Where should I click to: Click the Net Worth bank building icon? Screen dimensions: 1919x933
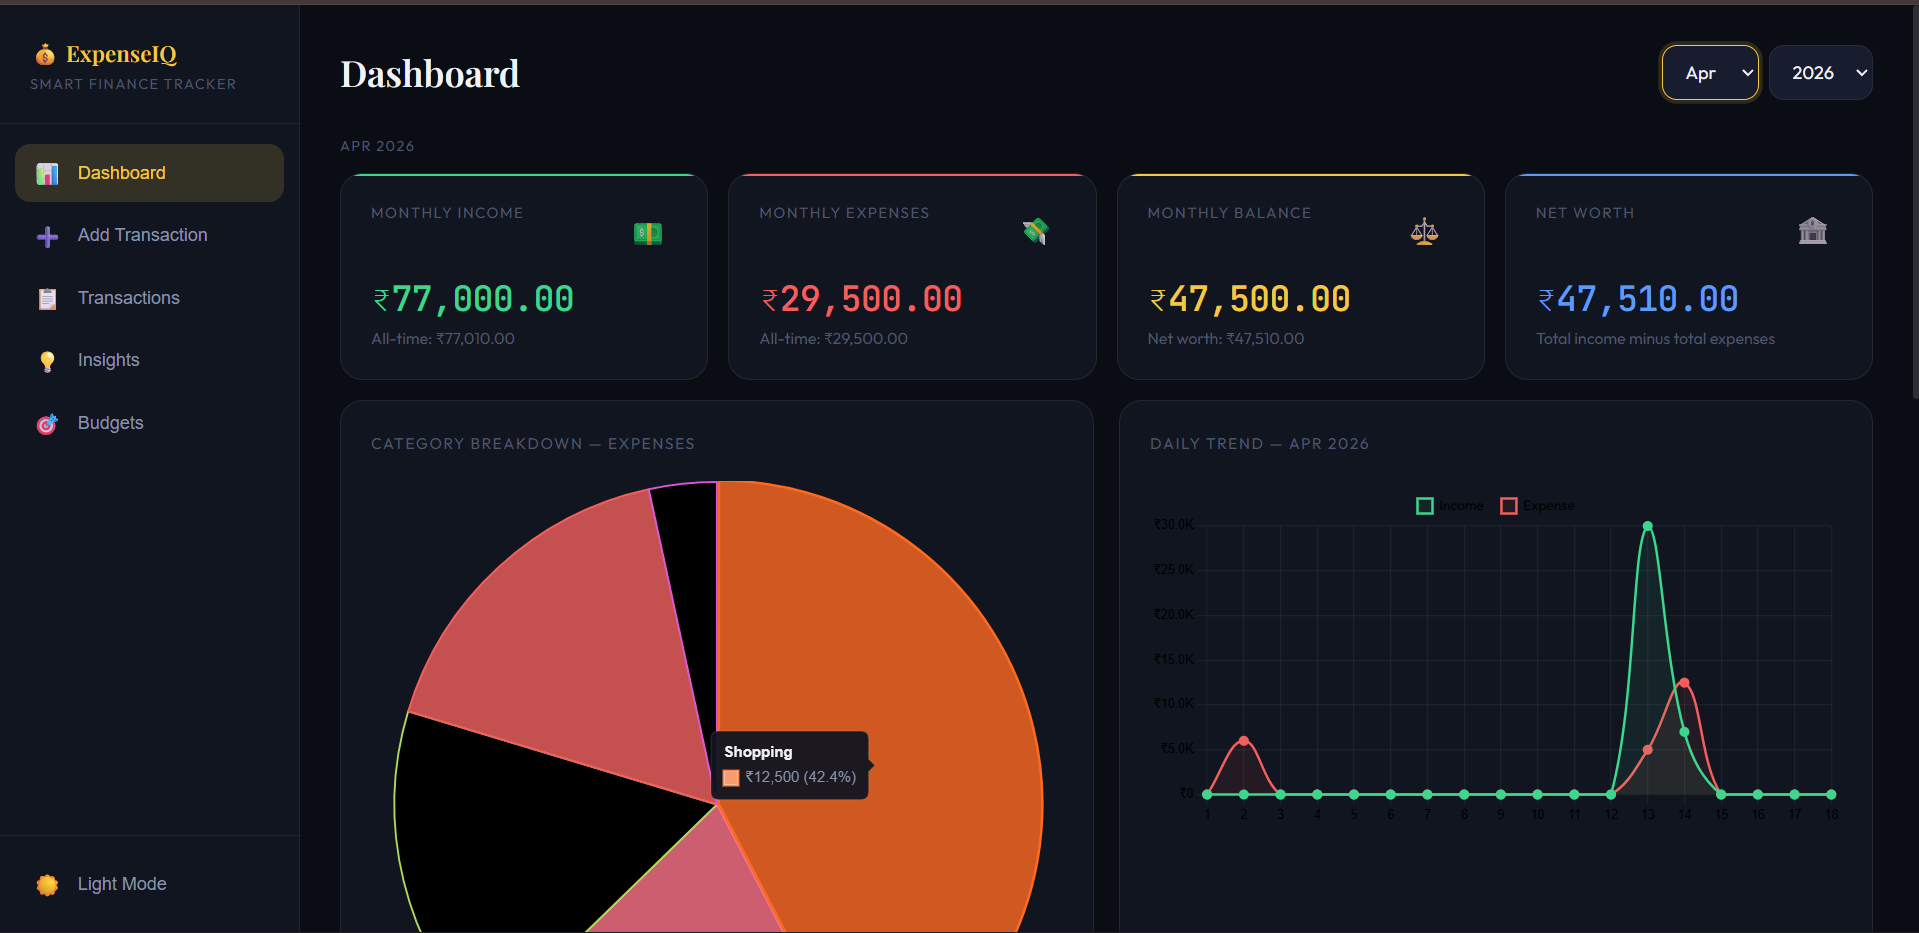click(x=1812, y=231)
